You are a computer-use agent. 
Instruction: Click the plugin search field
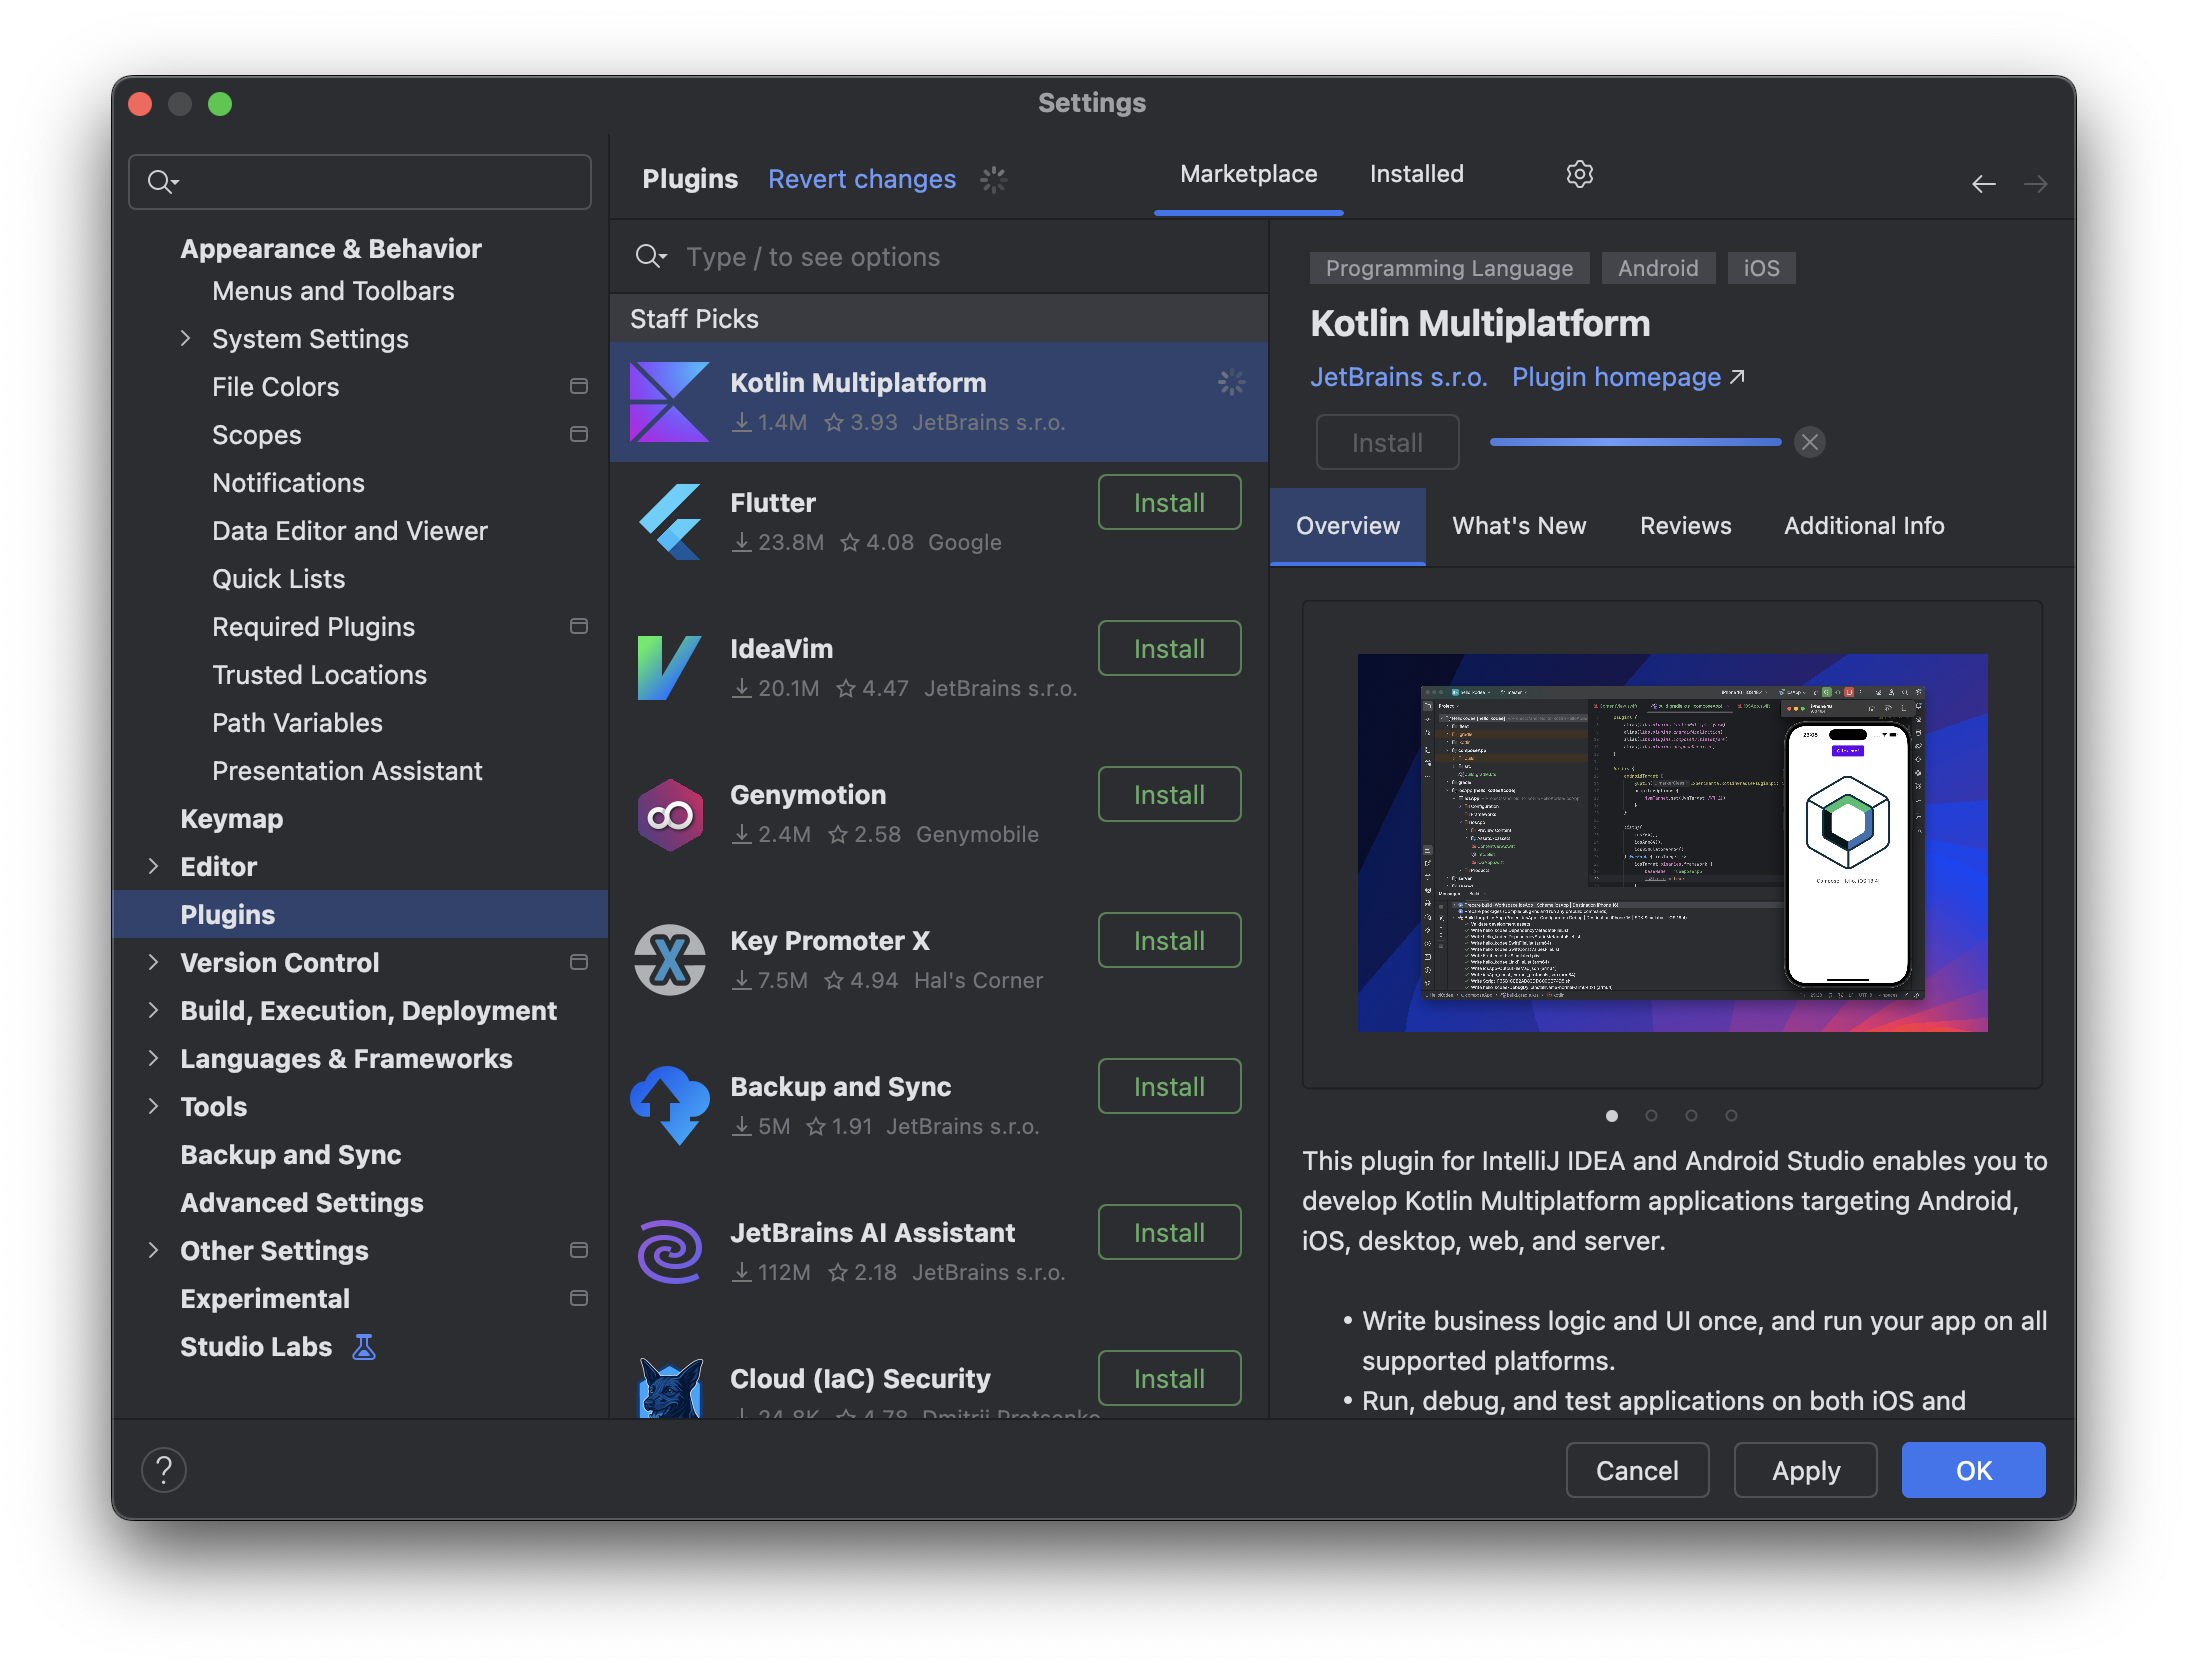[x=940, y=257]
